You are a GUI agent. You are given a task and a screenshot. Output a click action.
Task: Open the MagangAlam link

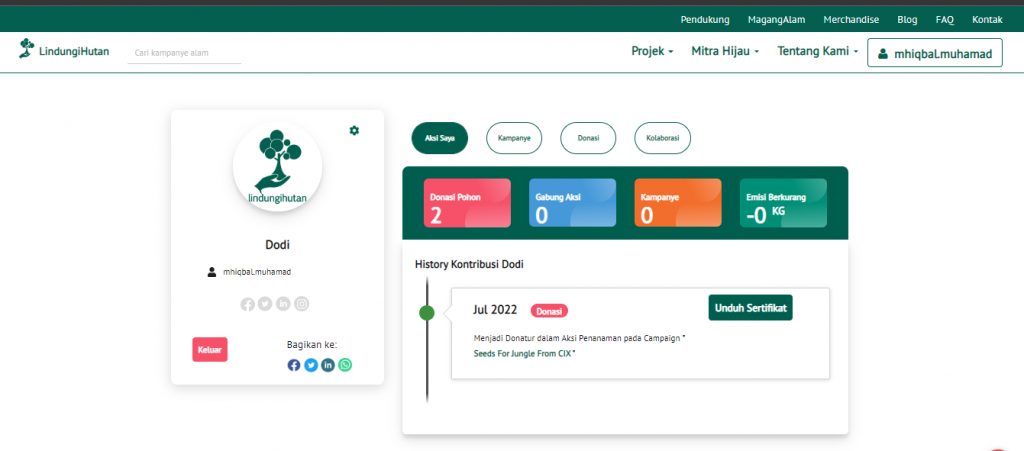776,20
